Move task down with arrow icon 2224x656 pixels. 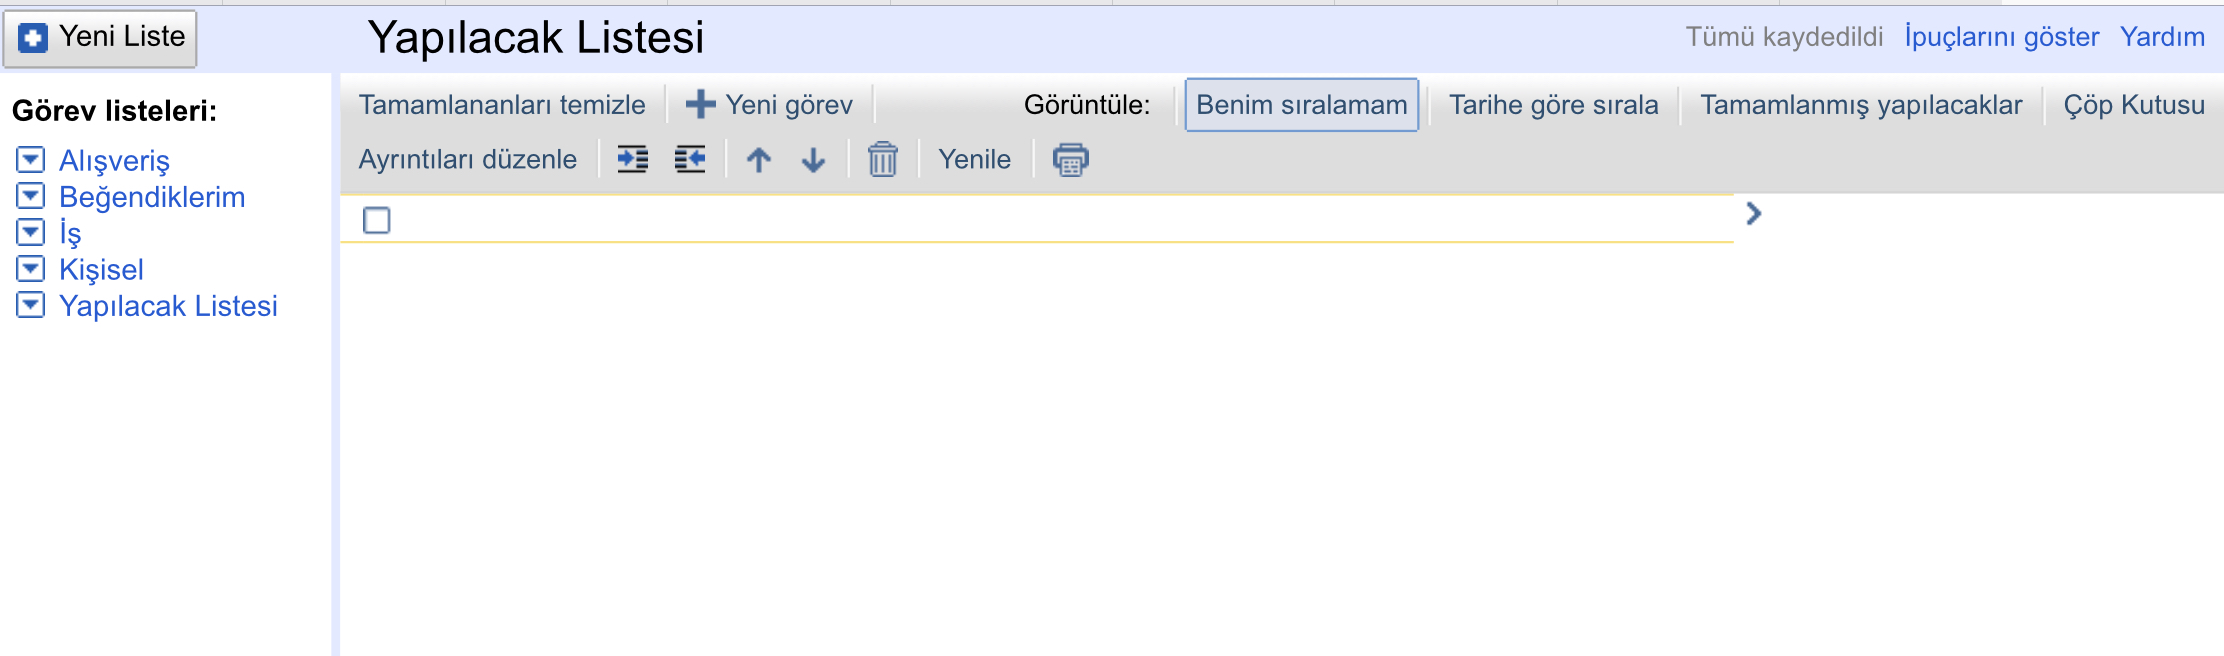pos(814,160)
